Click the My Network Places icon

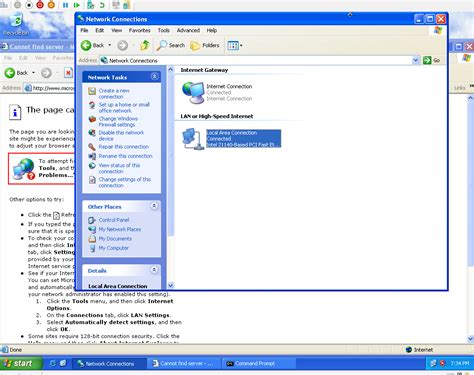(92, 229)
